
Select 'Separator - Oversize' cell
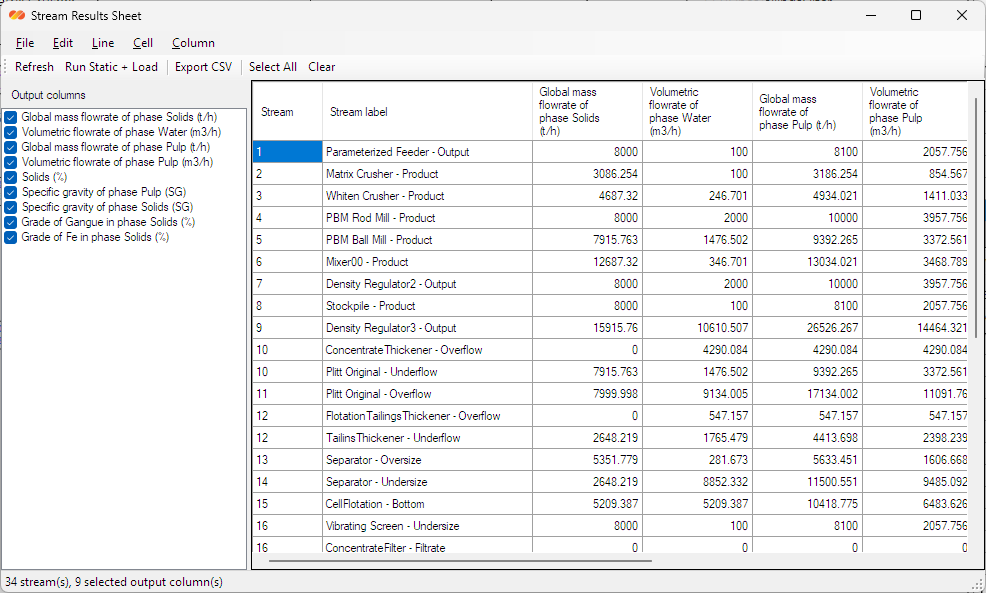[427, 460]
